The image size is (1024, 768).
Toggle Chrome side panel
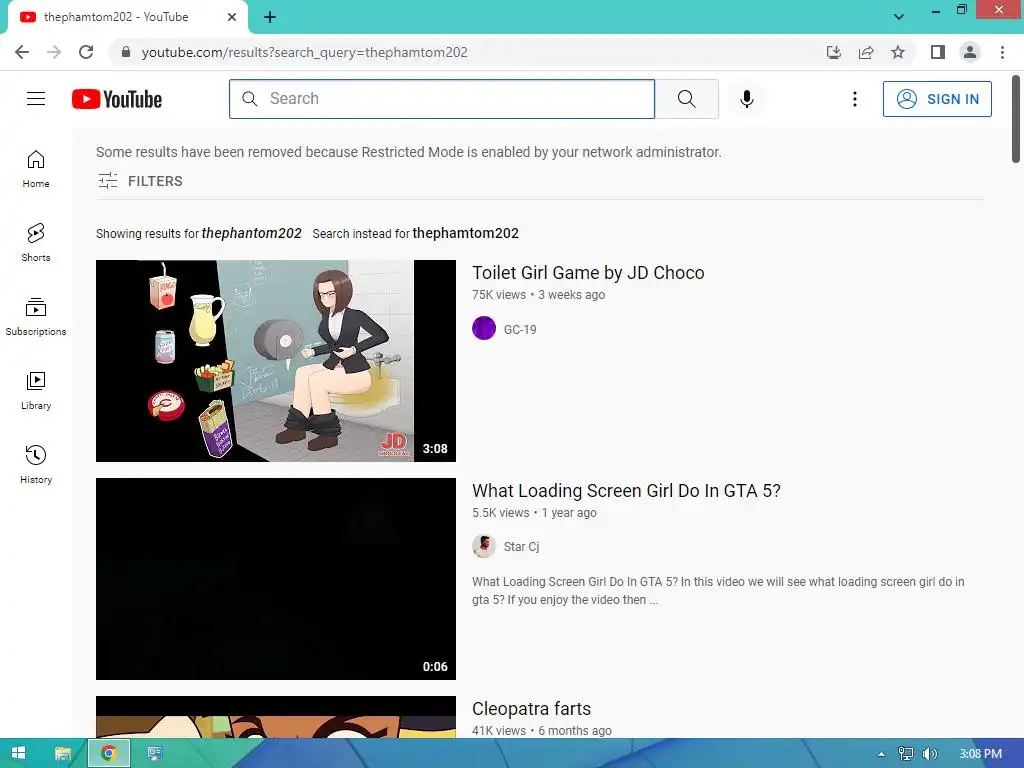[x=938, y=52]
